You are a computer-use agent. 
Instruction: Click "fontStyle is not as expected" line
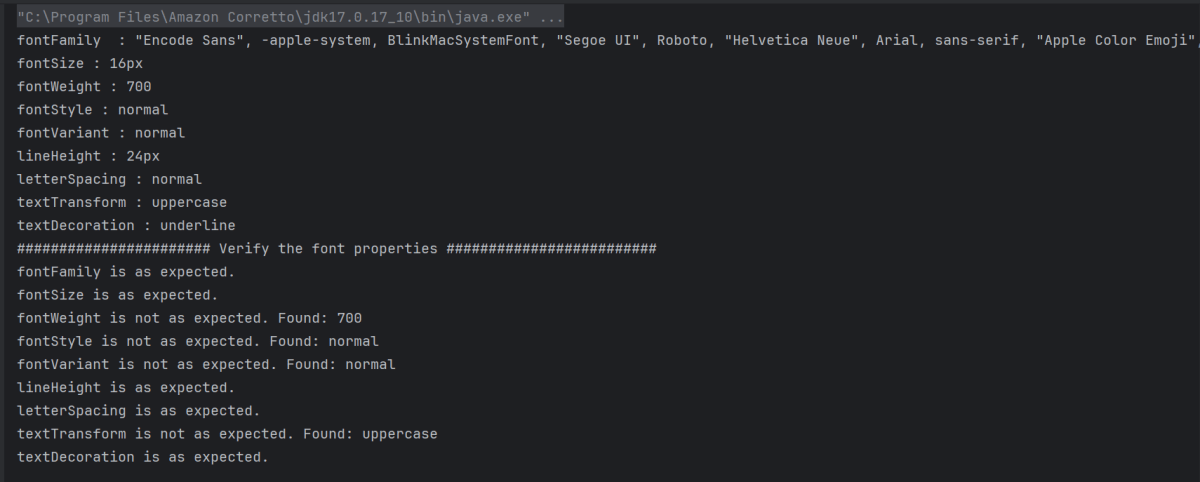click(x=198, y=341)
